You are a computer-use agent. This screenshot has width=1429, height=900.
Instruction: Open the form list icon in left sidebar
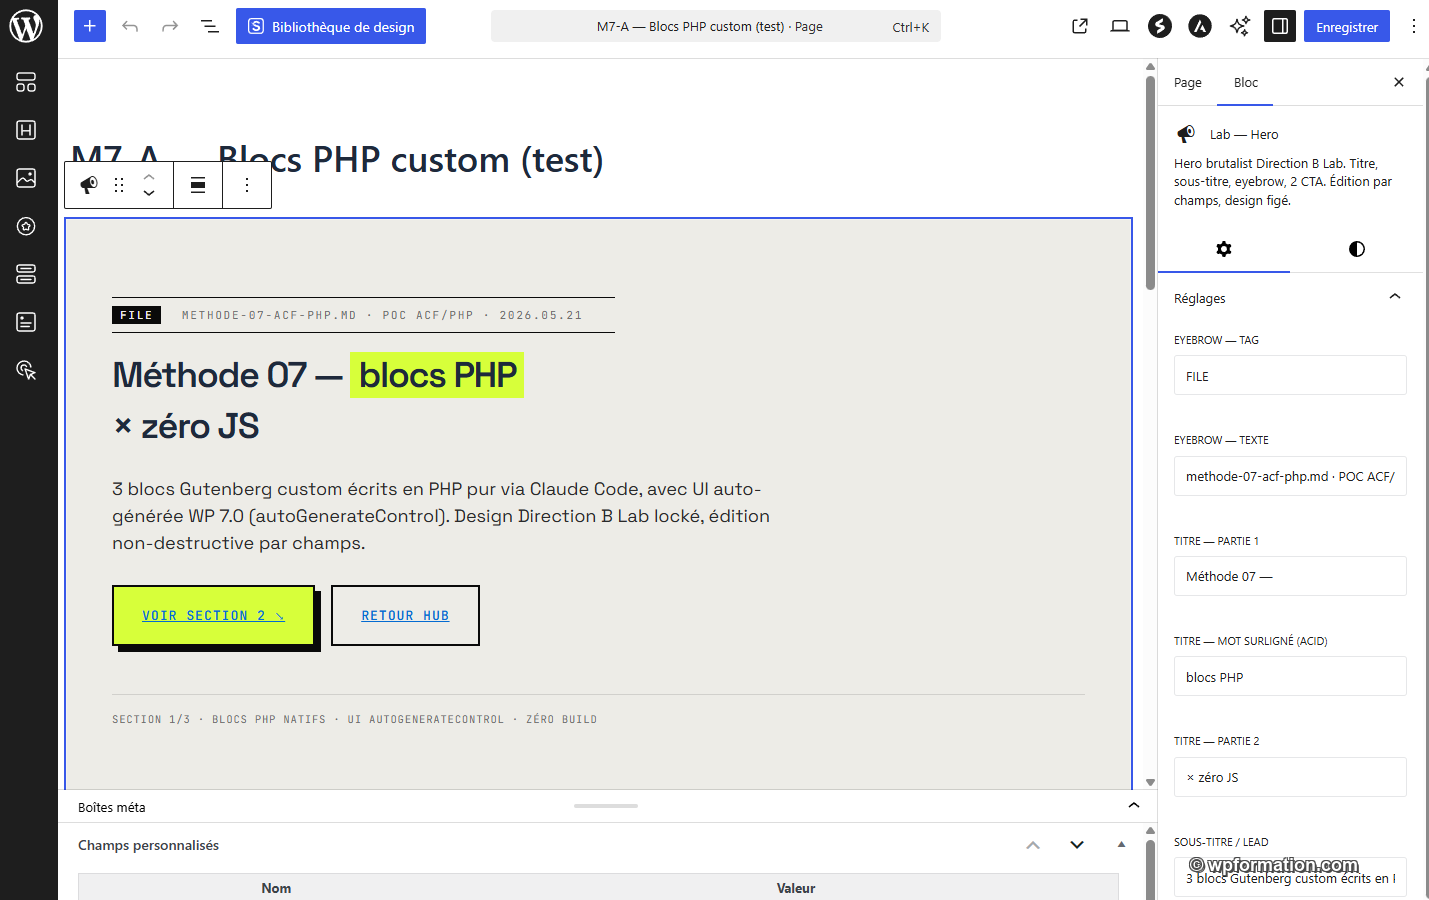(27, 322)
